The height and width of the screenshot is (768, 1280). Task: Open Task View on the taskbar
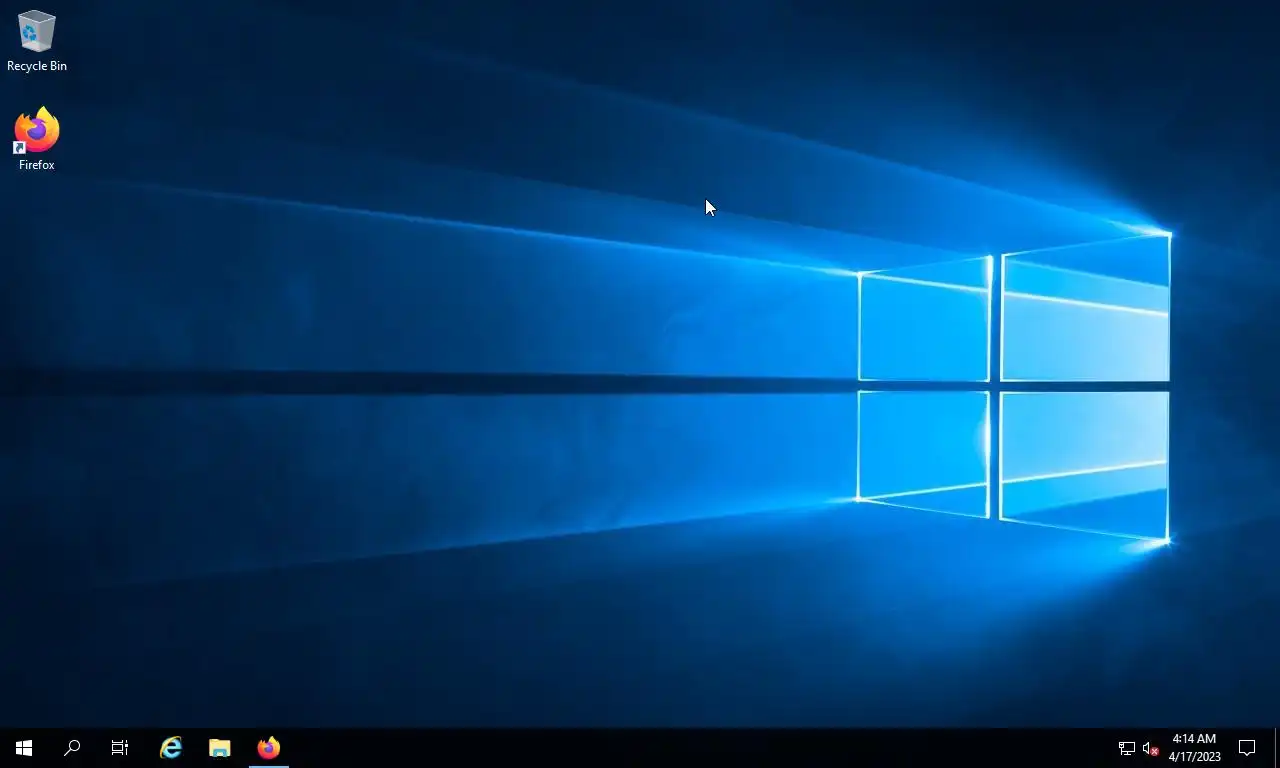pos(120,748)
